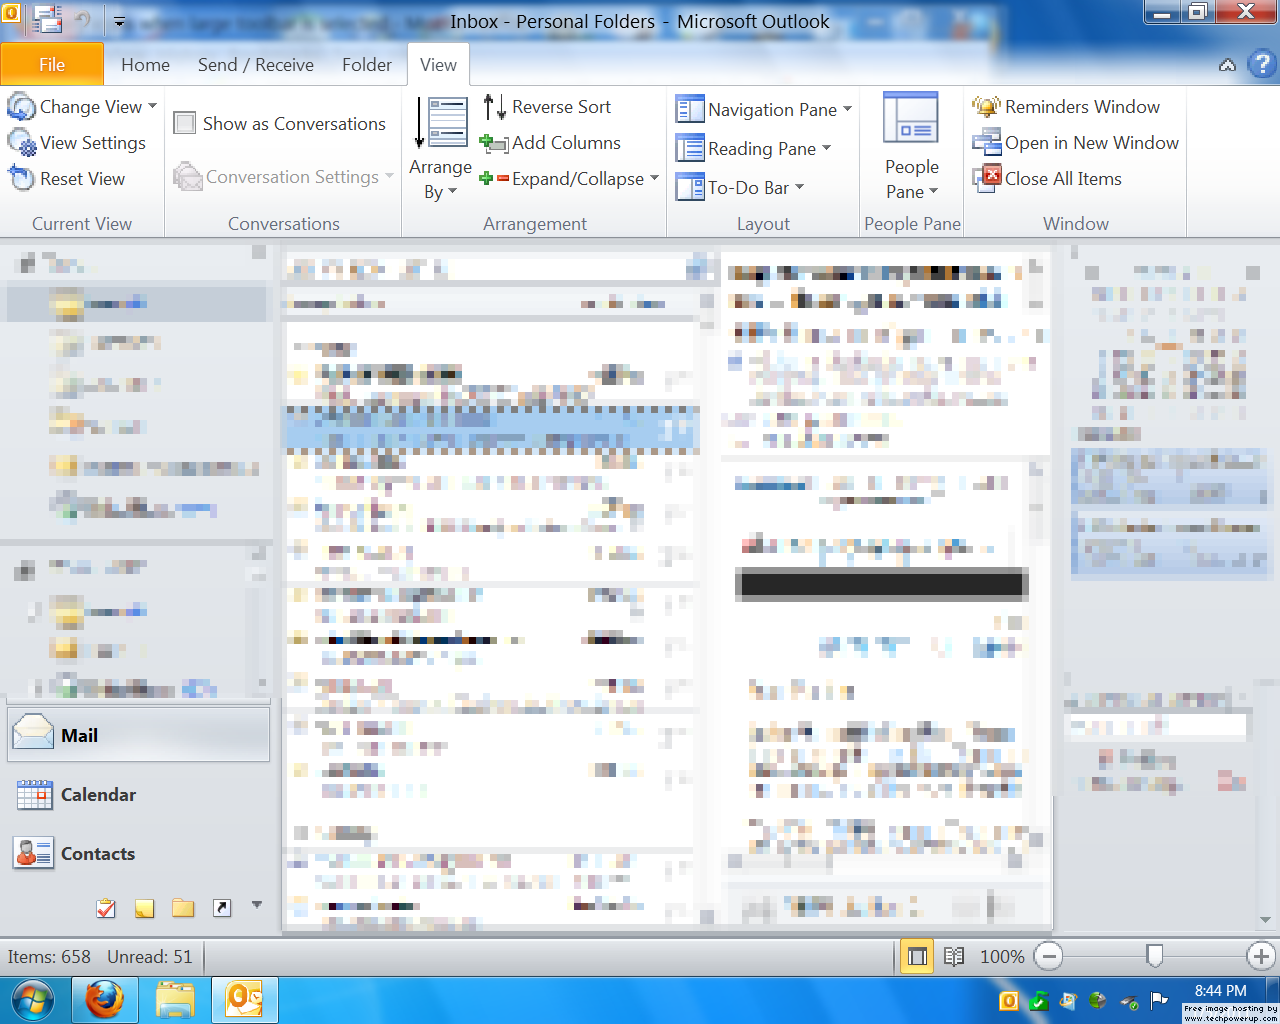Click the zoom slider handle
Viewport: 1280px width, 1024px height.
click(1155, 957)
